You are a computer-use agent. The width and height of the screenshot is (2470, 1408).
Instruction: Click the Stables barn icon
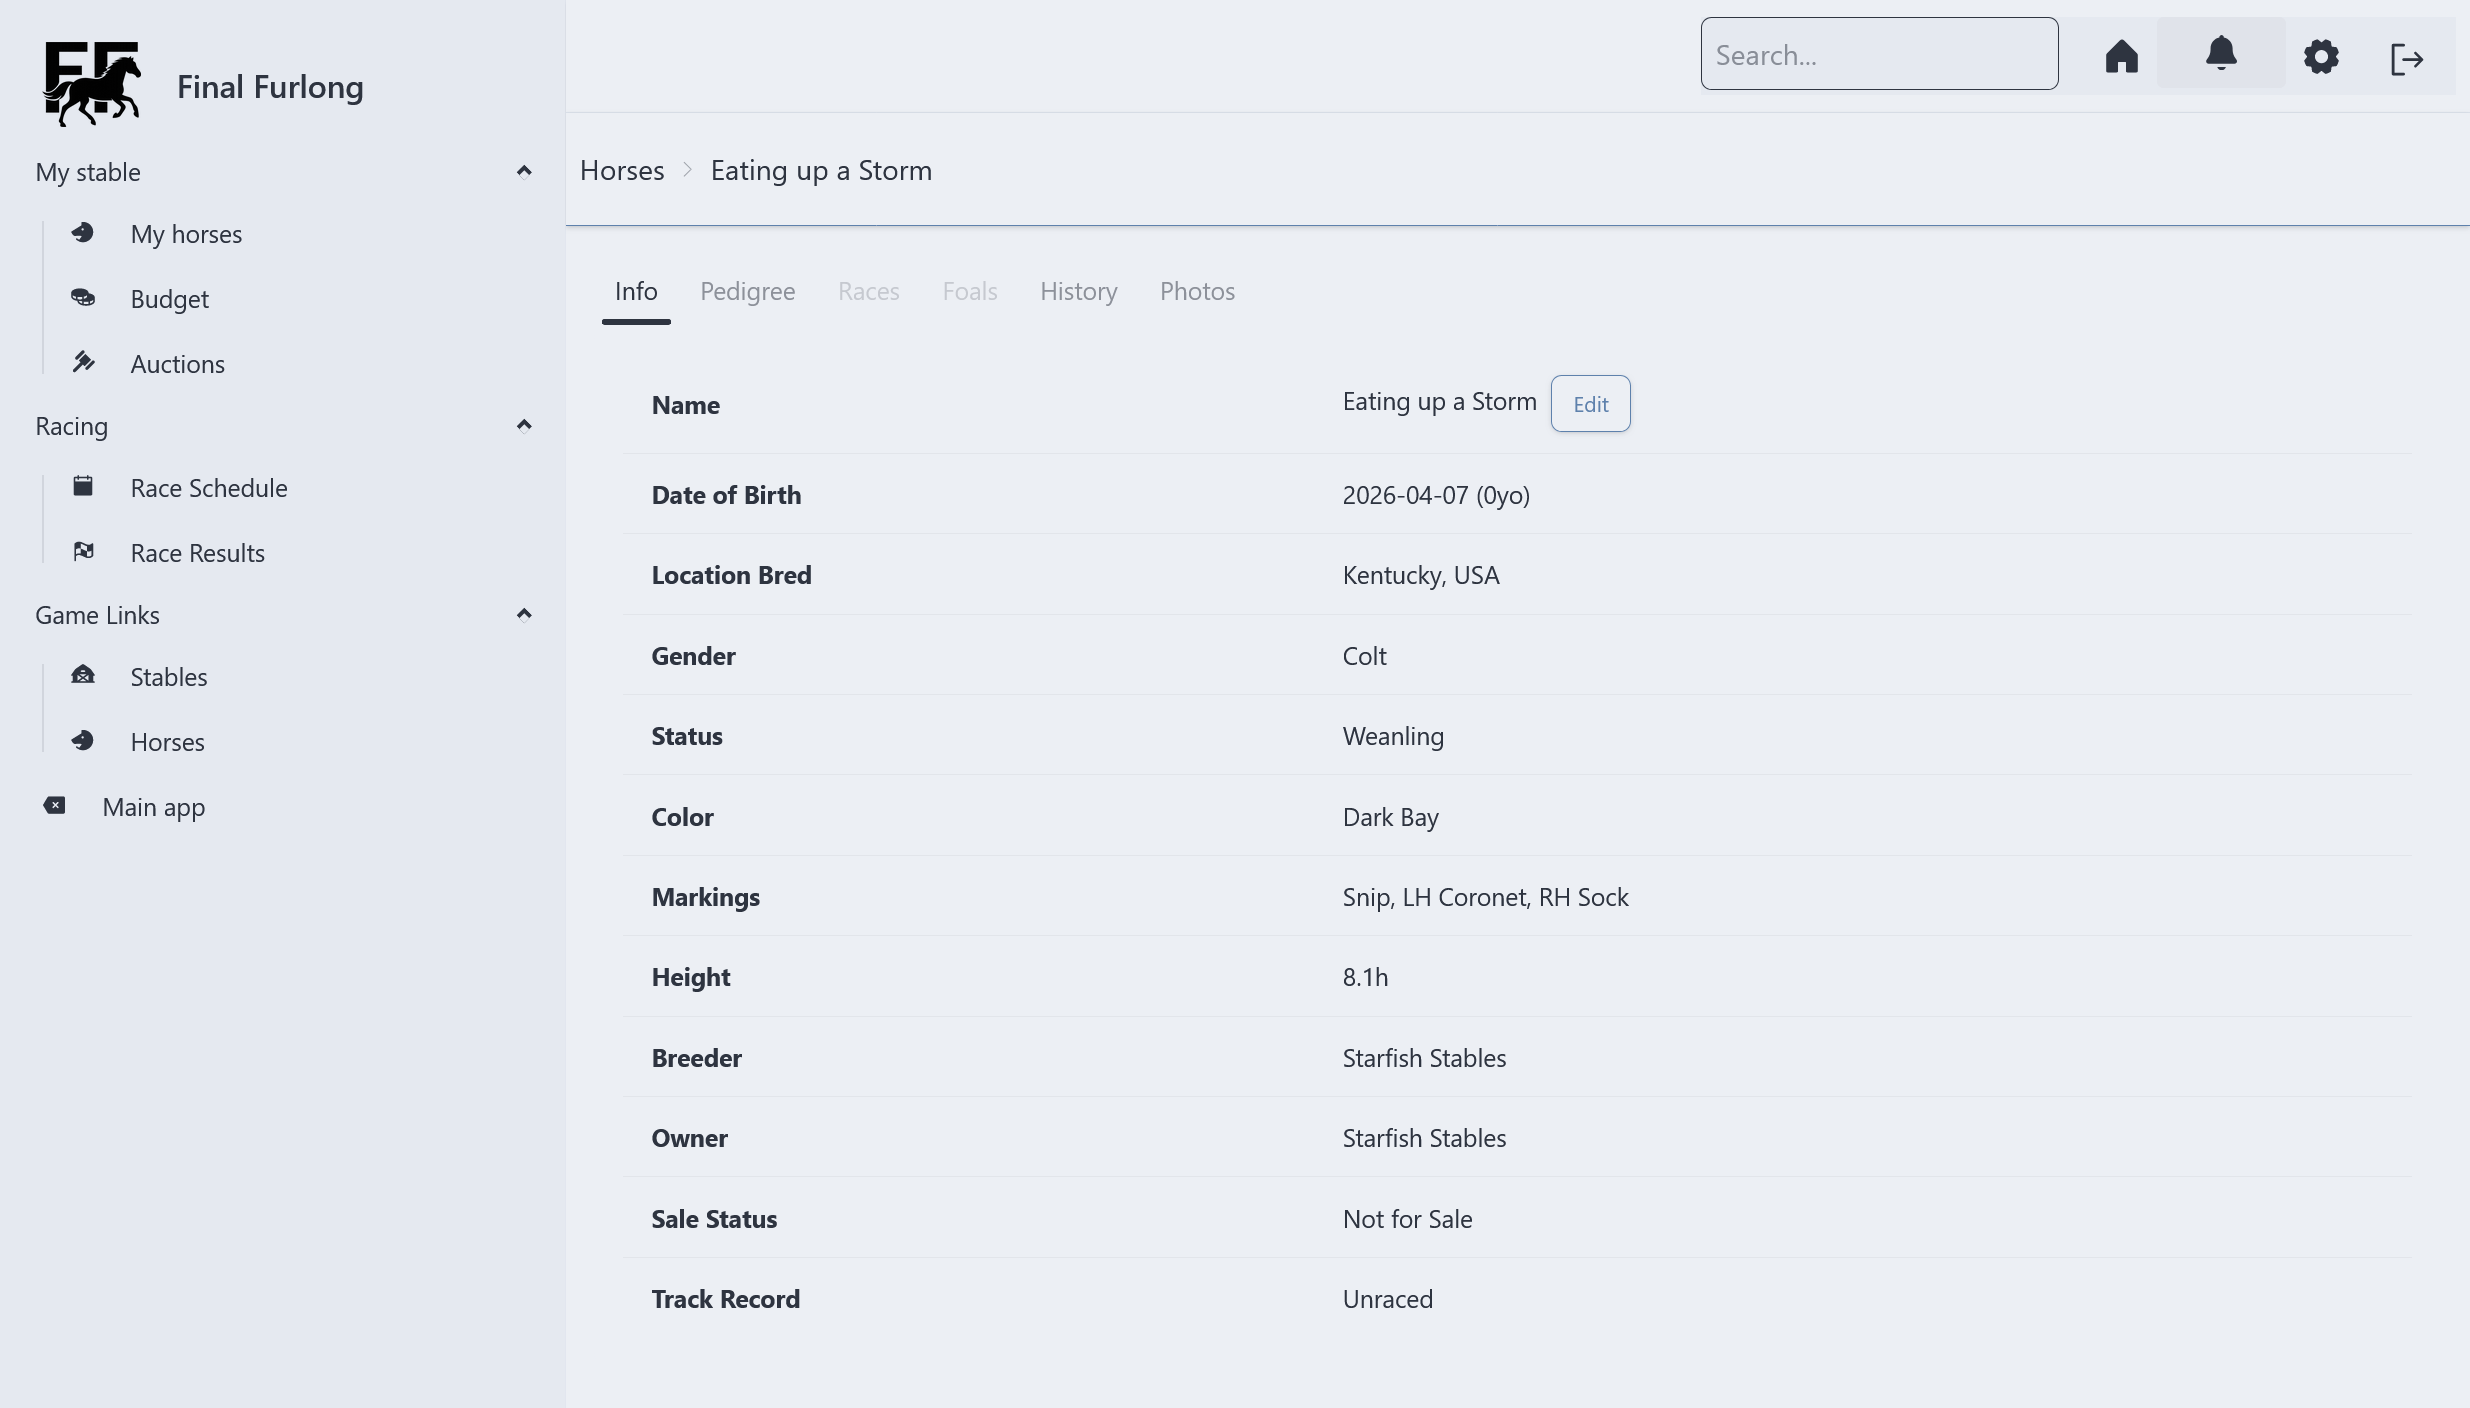(x=83, y=676)
